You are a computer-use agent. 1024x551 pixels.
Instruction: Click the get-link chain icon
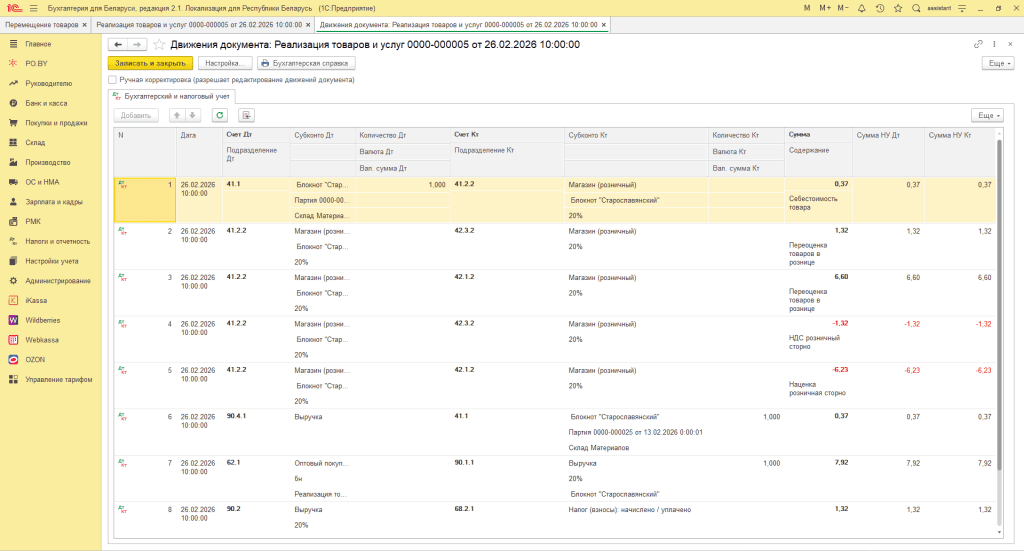coord(978,45)
